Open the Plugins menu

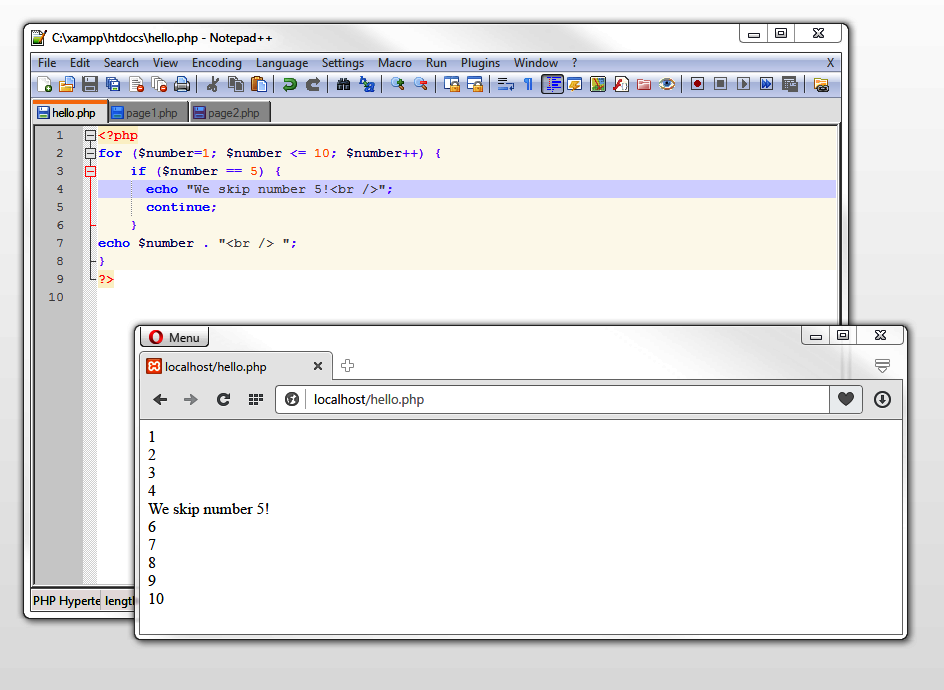(480, 63)
